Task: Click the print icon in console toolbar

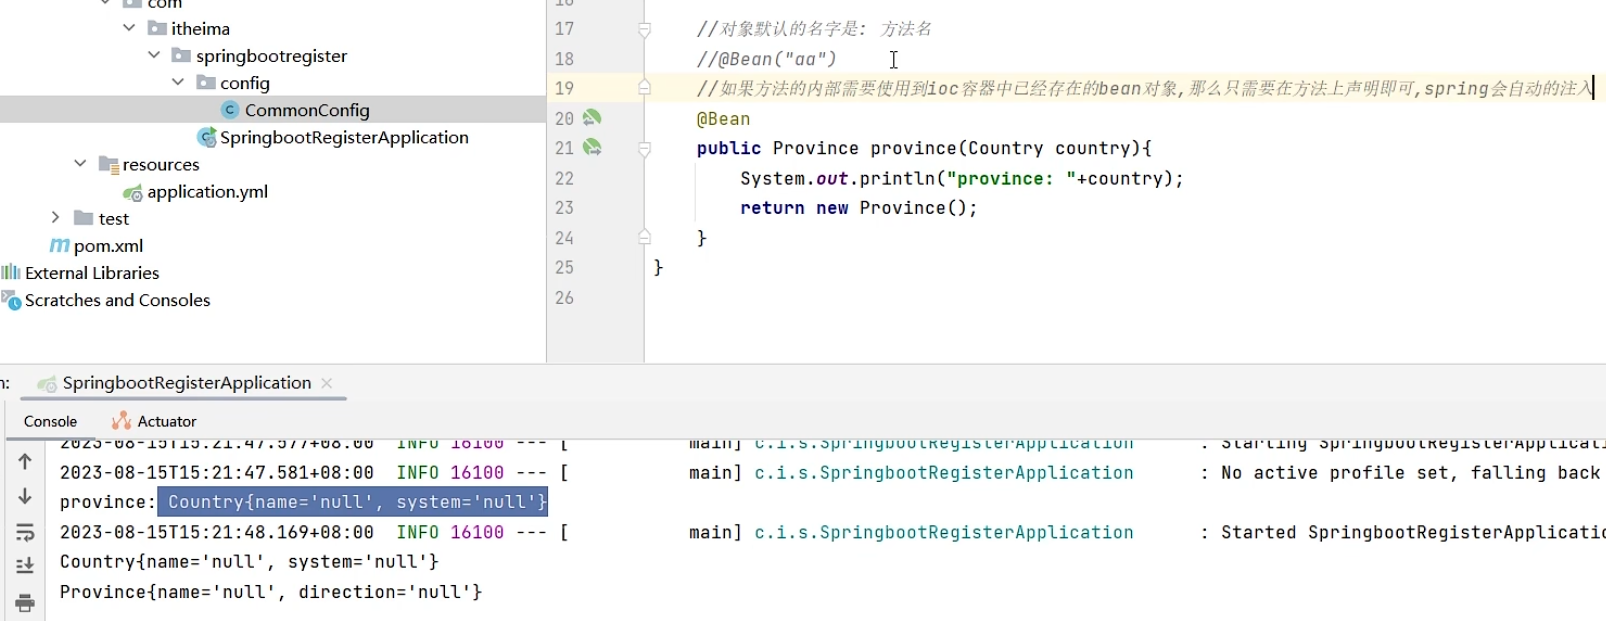Action: (25, 602)
